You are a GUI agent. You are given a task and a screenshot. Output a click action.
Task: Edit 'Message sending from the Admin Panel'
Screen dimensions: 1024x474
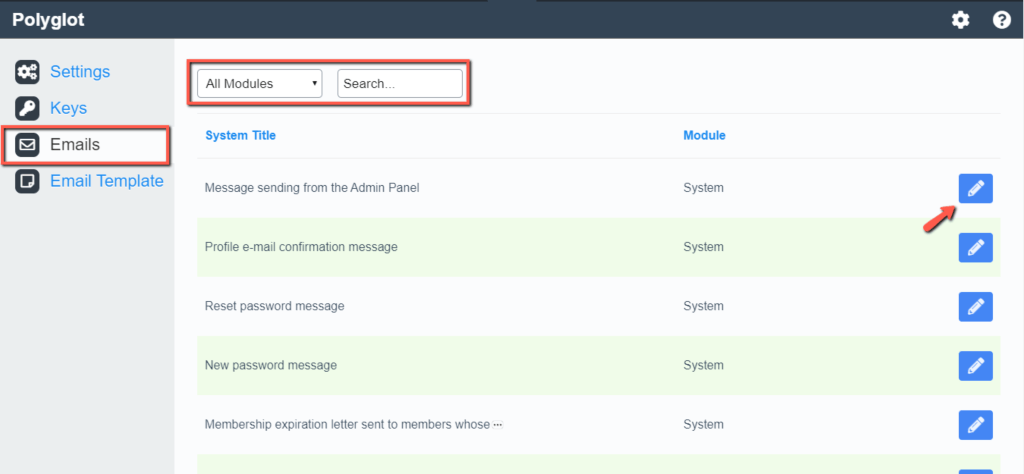[x=976, y=189]
